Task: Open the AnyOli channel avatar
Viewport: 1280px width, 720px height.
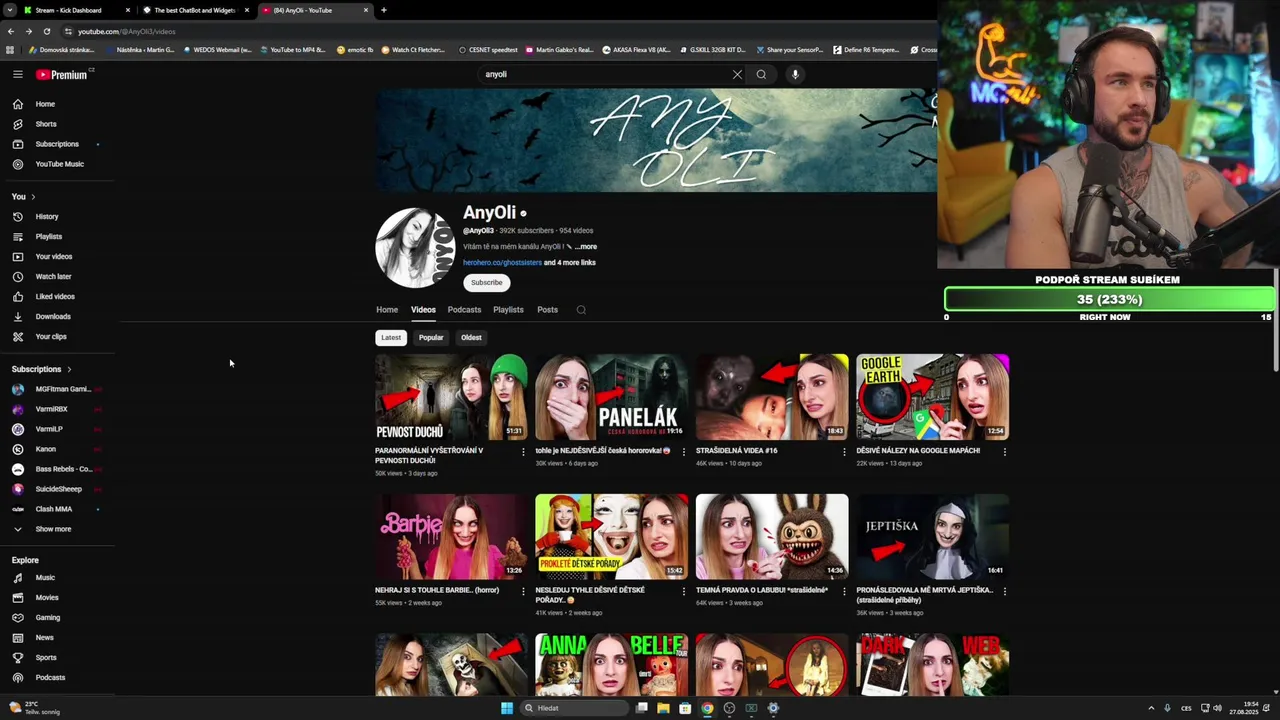Action: coord(415,248)
